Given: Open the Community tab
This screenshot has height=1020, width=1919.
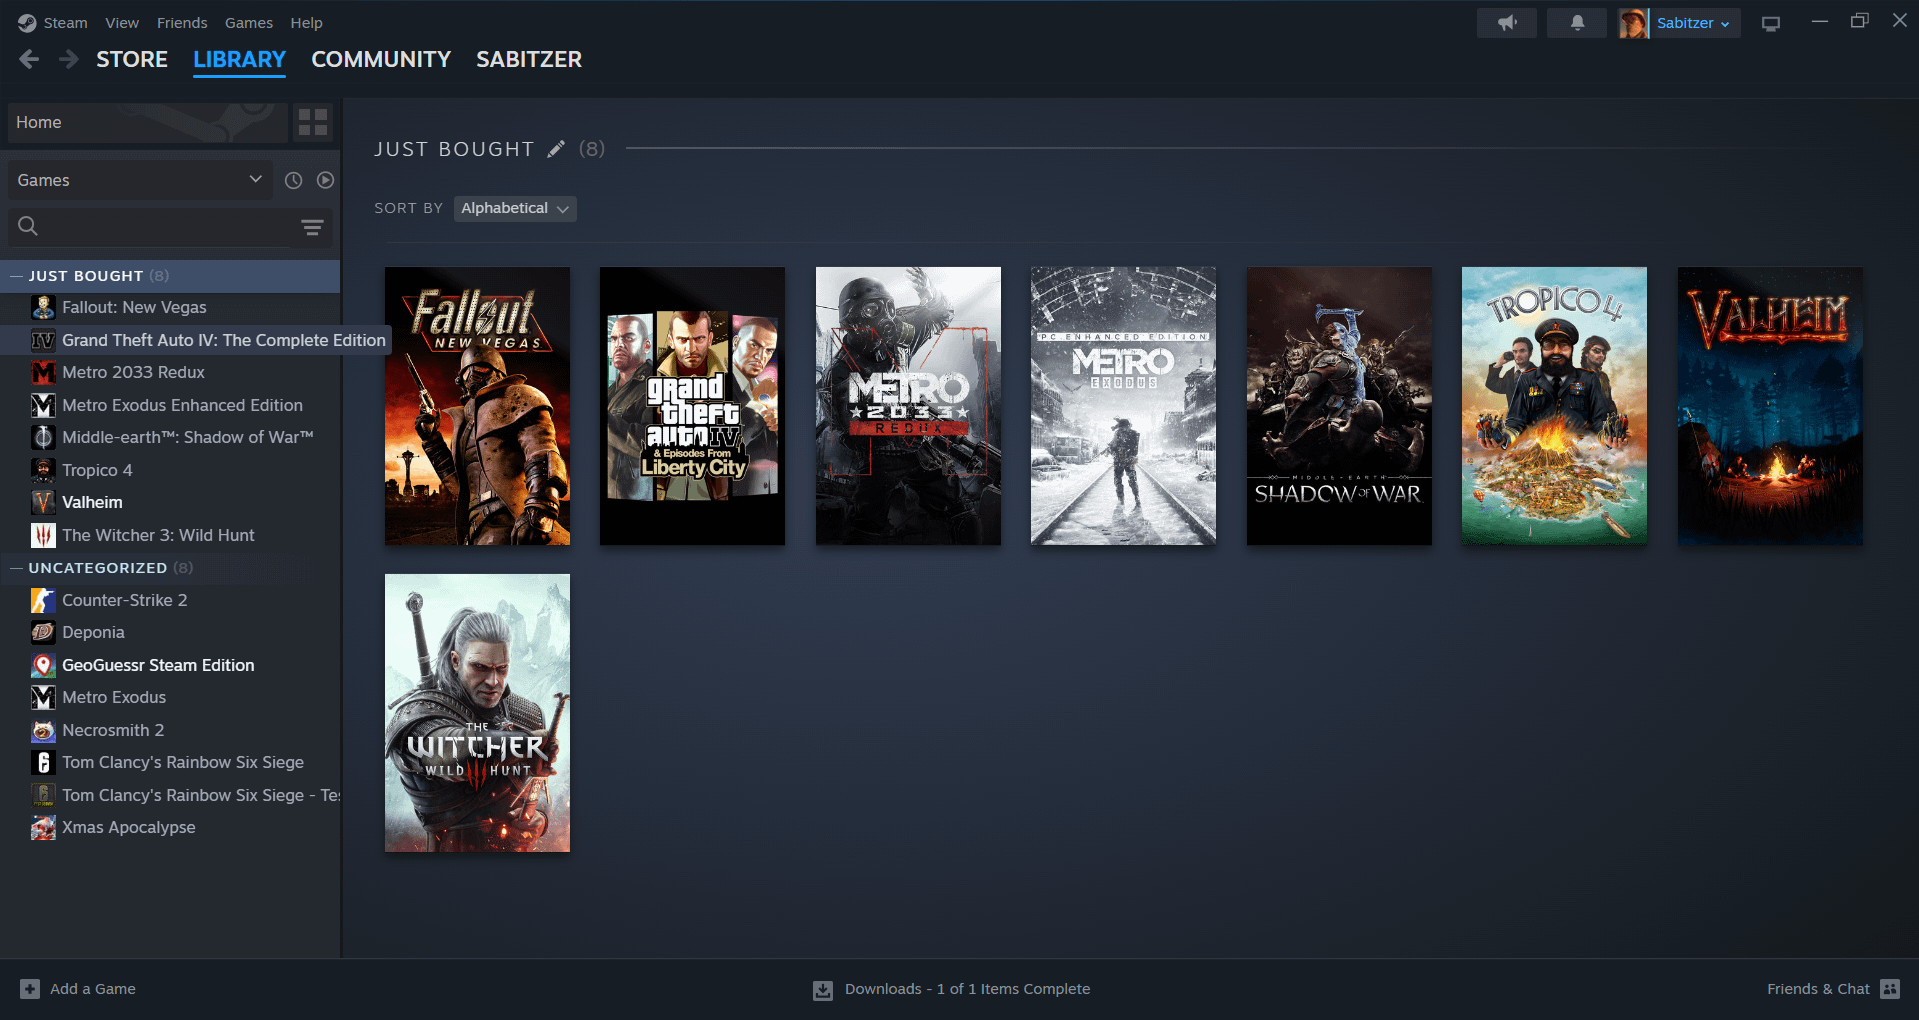Looking at the screenshot, I should 381,60.
